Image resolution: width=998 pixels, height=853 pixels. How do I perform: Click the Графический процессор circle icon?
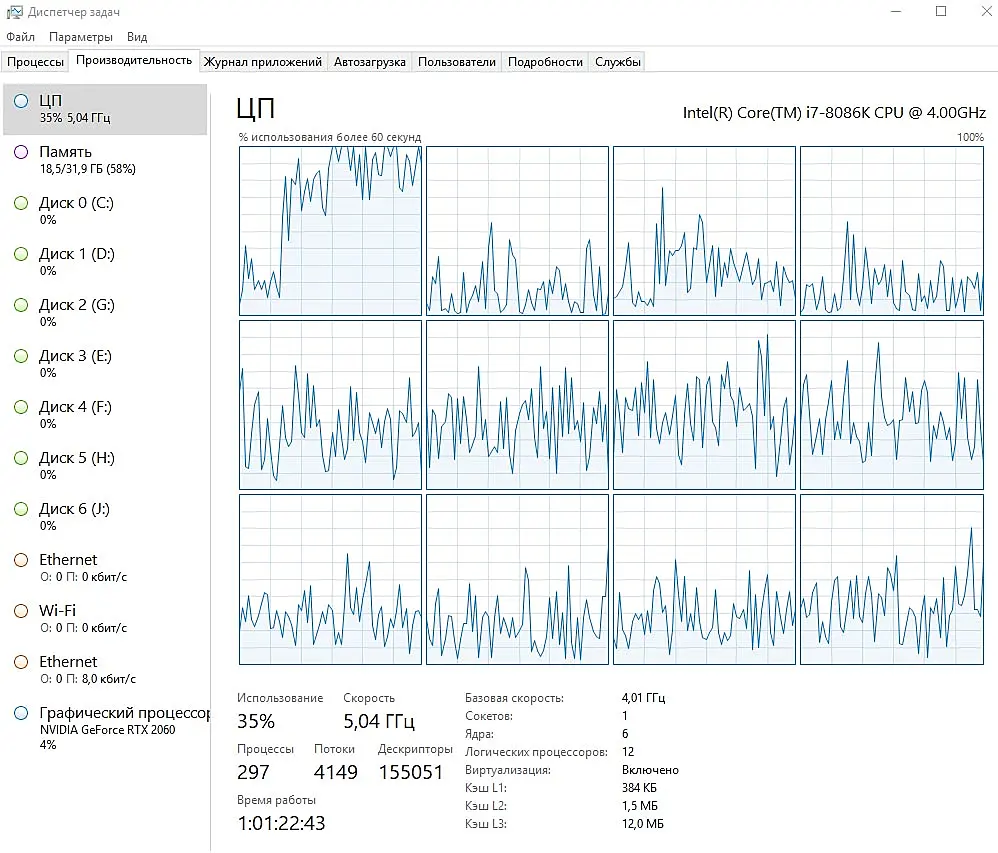tap(21, 713)
